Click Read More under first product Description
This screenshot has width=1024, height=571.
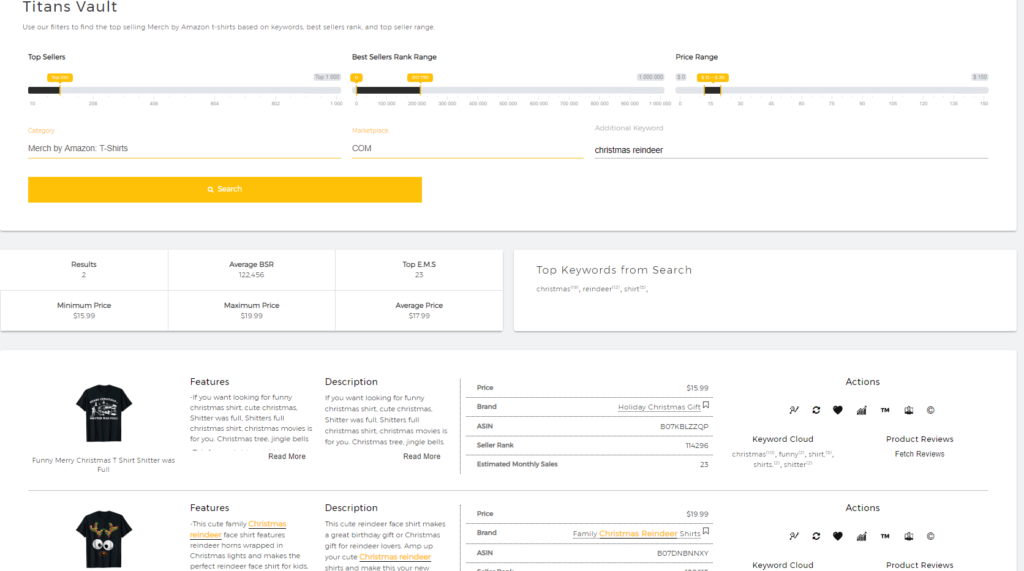[x=421, y=457]
